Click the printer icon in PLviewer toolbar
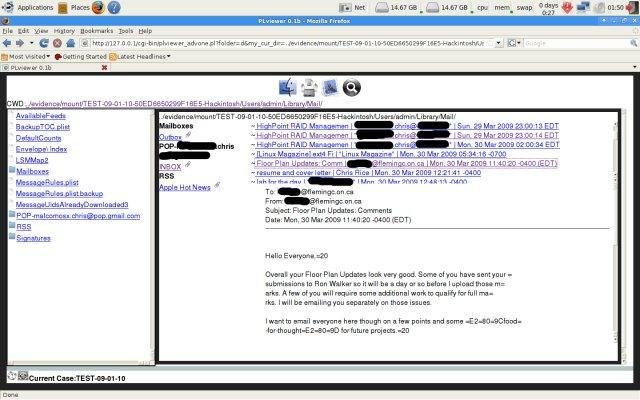This screenshot has width=640, height=400. coord(309,87)
